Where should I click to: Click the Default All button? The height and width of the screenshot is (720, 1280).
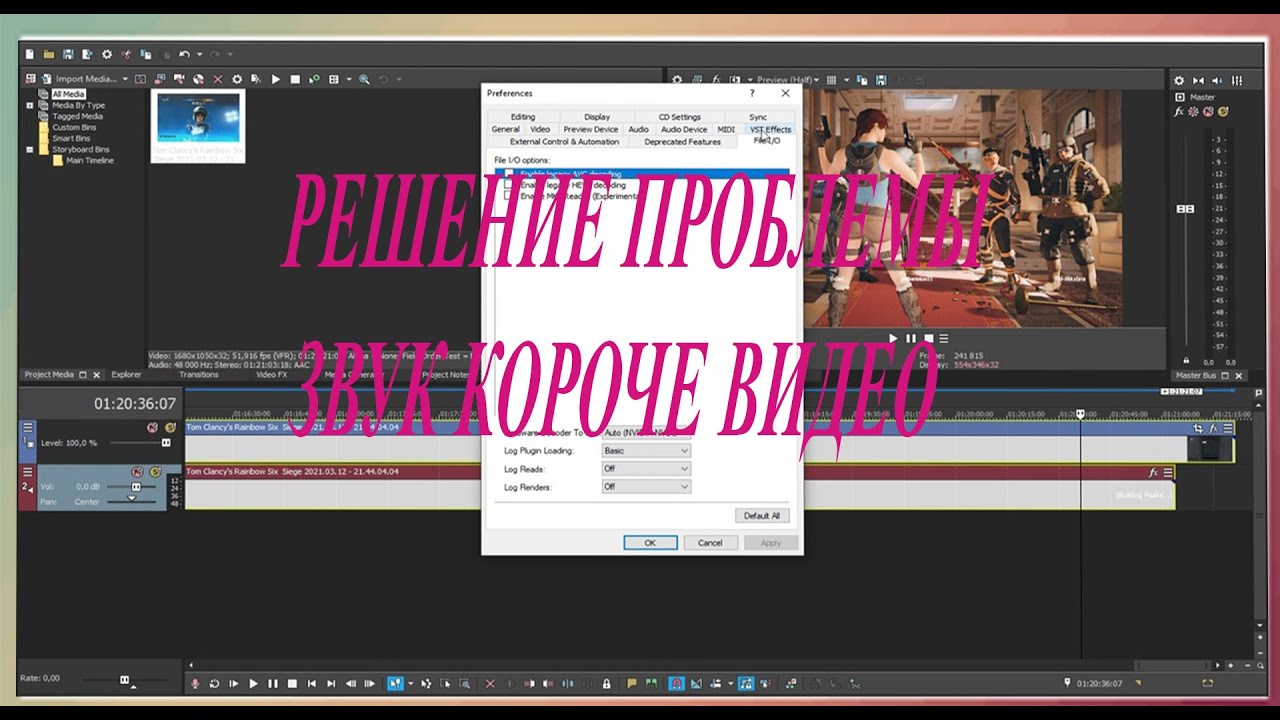[x=762, y=516]
